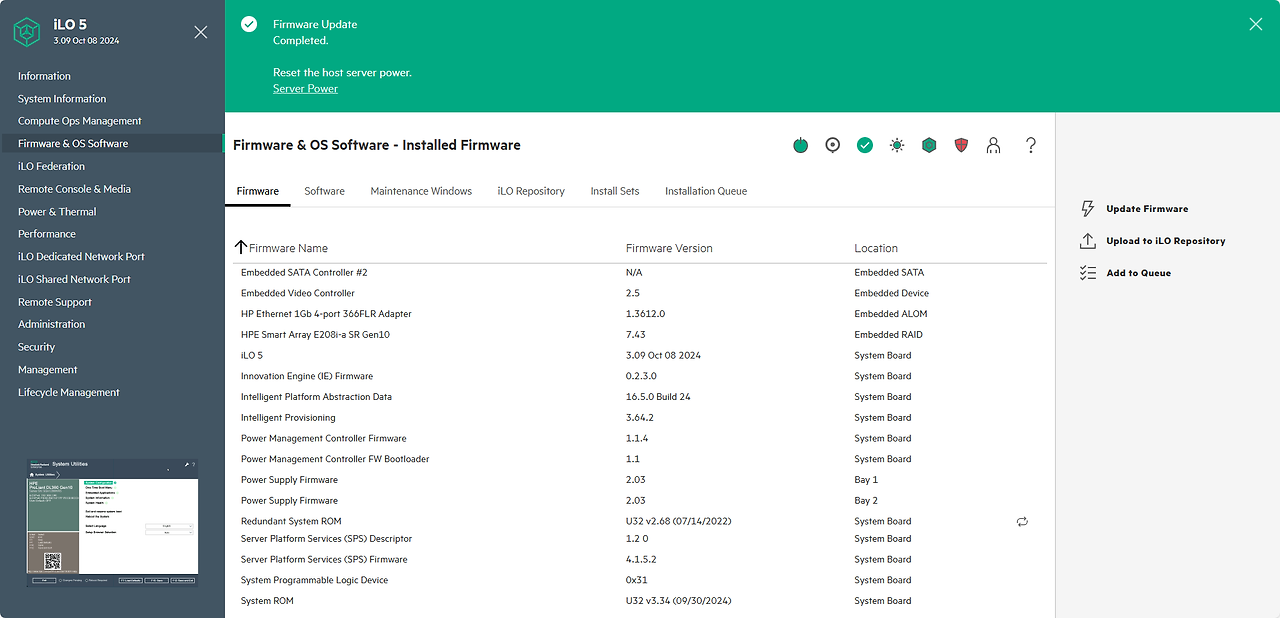The height and width of the screenshot is (618, 1280).
Task: Open the Remote Console thumbnail preview
Action: (x=111, y=520)
